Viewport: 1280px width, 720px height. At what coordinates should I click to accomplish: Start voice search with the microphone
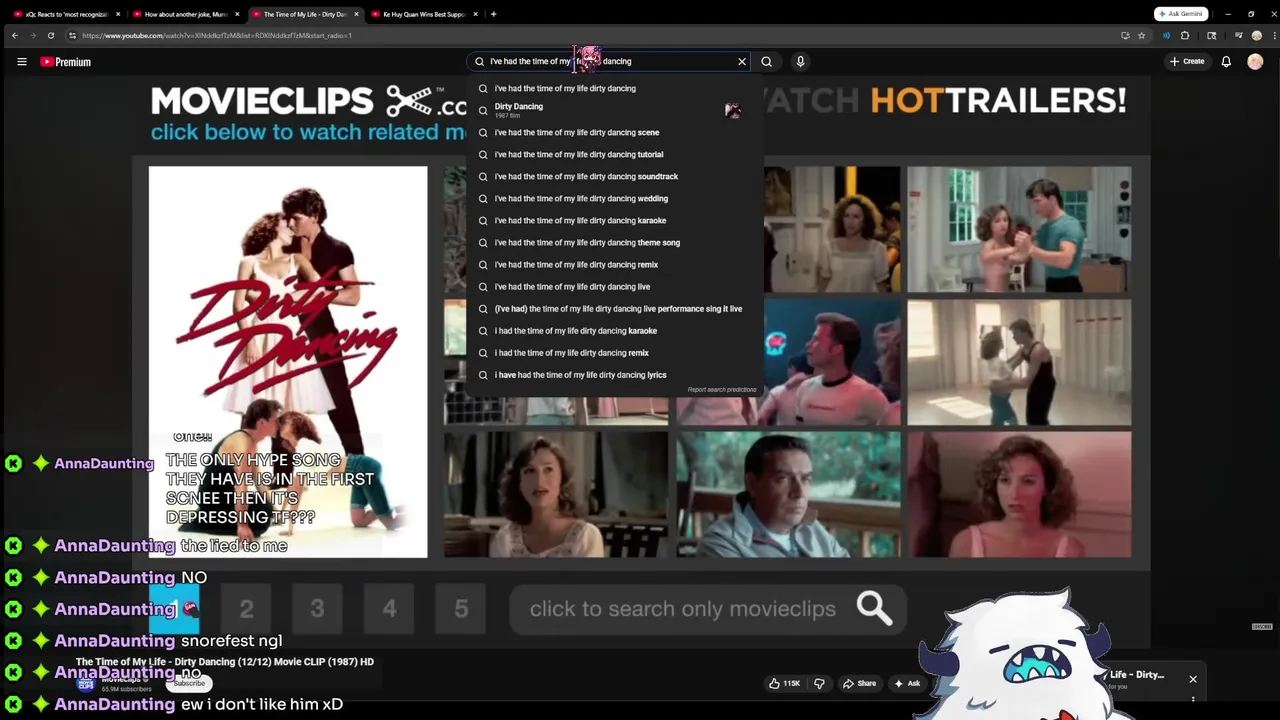[x=800, y=61]
